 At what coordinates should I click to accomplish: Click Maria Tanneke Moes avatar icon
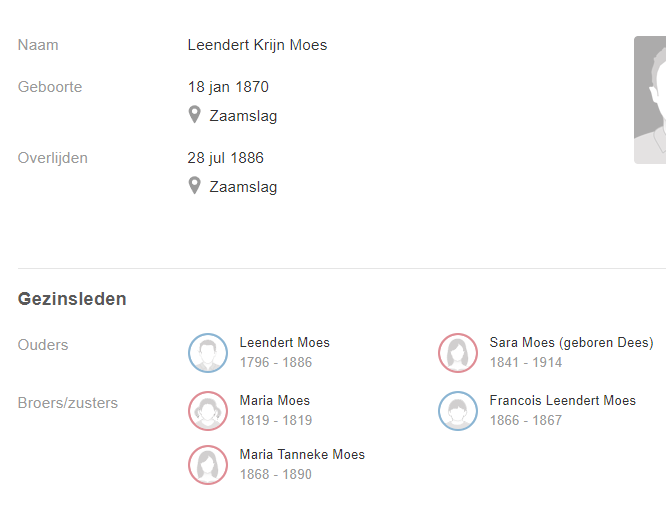click(208, 465)
